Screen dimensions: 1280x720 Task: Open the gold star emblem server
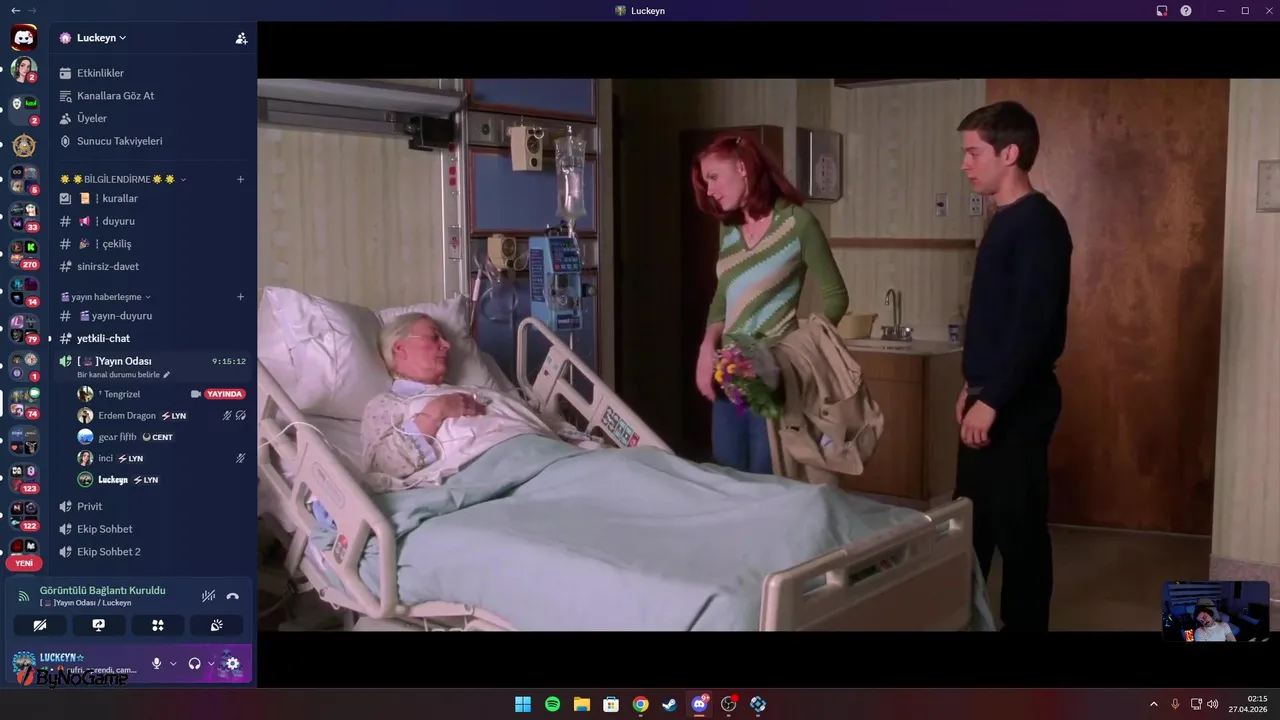click(x=24, y=146)
